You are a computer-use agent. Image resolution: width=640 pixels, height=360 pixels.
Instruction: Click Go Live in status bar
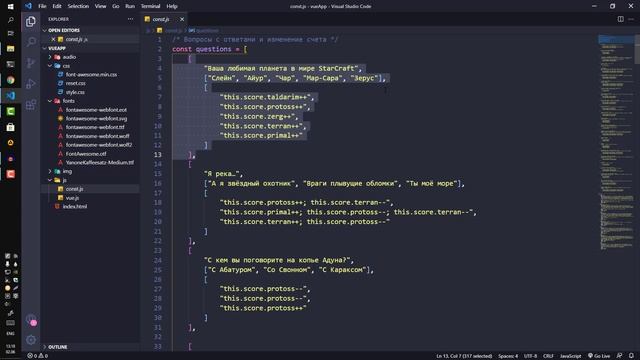click(x=599, y=356)
